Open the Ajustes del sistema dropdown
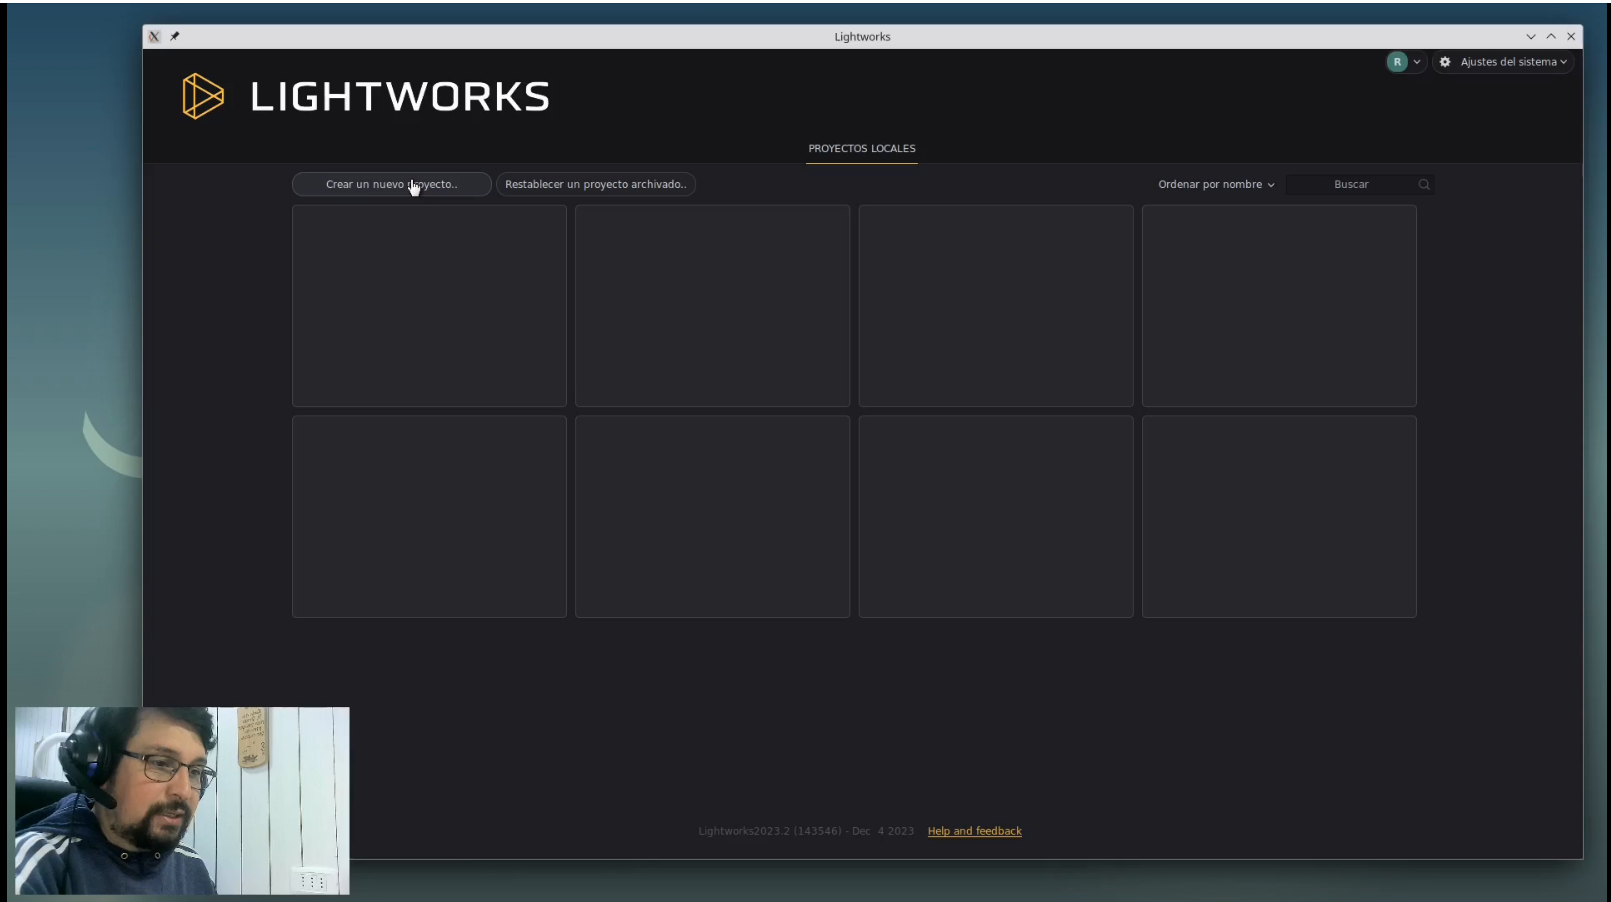The width and height of the screenshot is (1611, 902). 1504,62
